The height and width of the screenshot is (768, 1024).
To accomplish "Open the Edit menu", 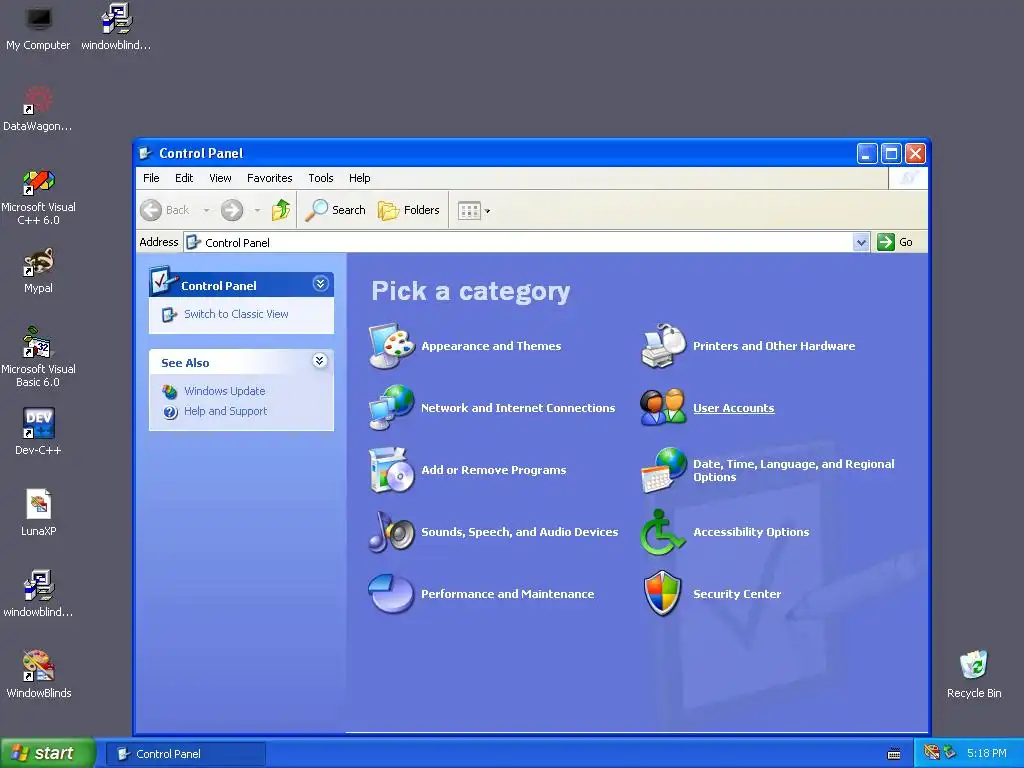I will click(x=184, y=178).
